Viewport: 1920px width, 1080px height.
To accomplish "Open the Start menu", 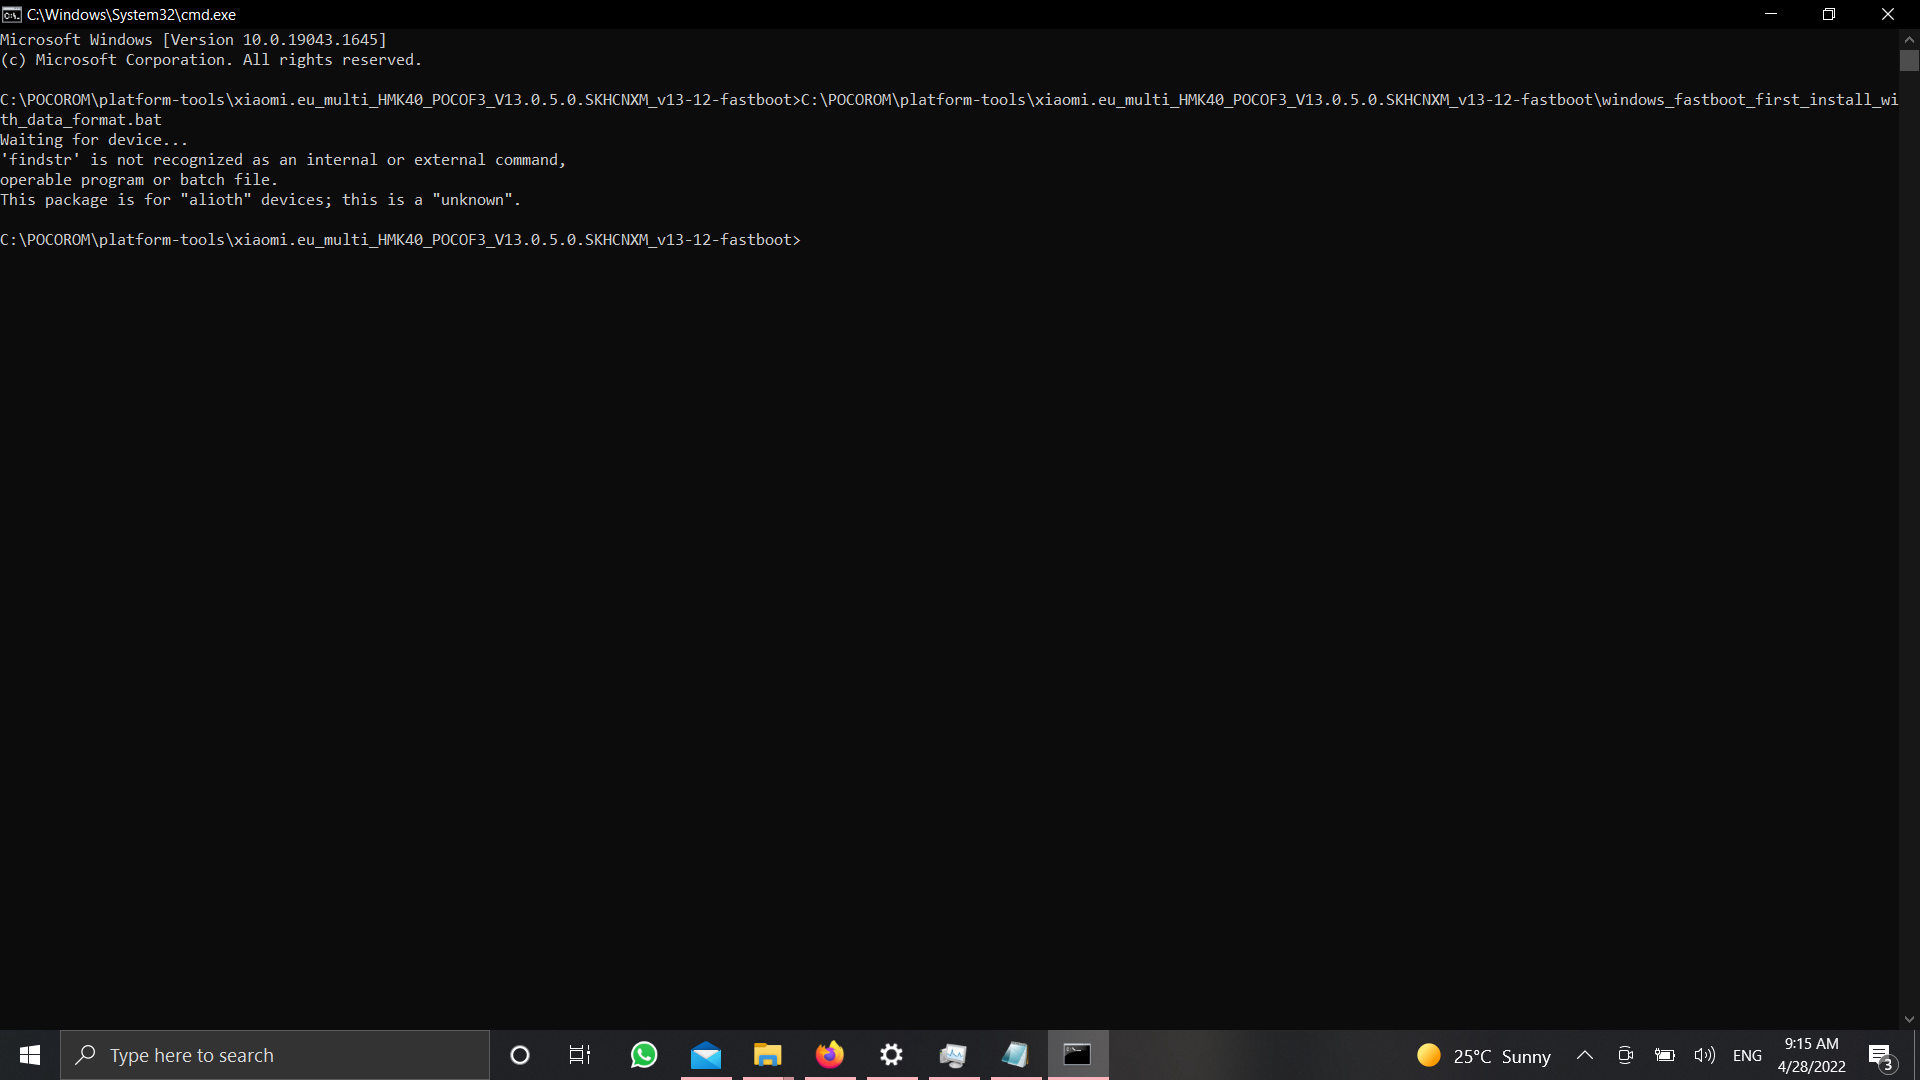I will point(30,1055).
